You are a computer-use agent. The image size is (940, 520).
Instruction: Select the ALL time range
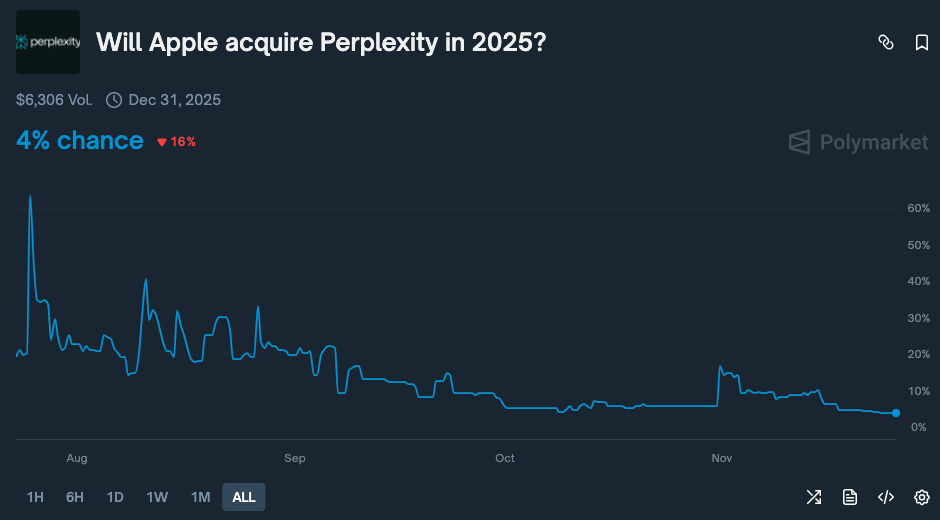tap(244, 497)
